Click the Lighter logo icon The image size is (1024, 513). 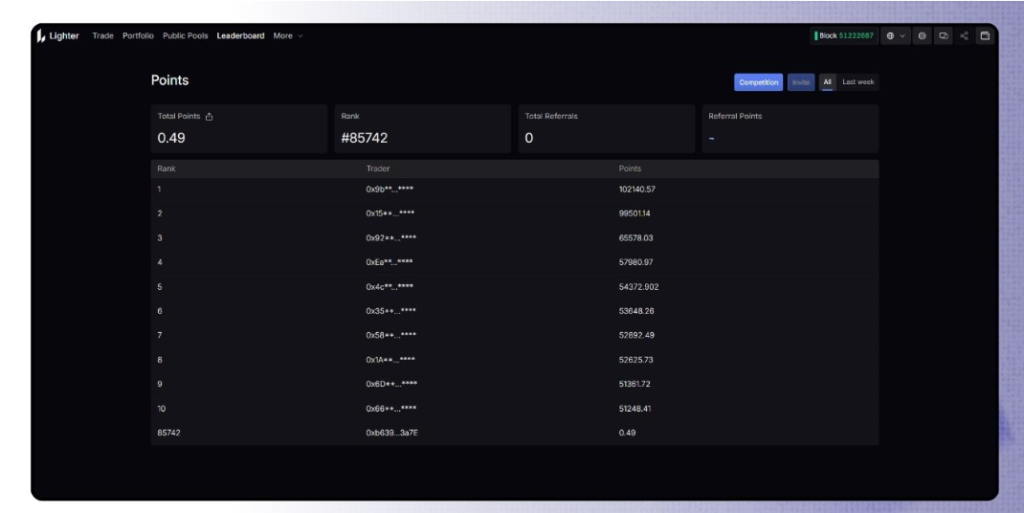(41, 36)
